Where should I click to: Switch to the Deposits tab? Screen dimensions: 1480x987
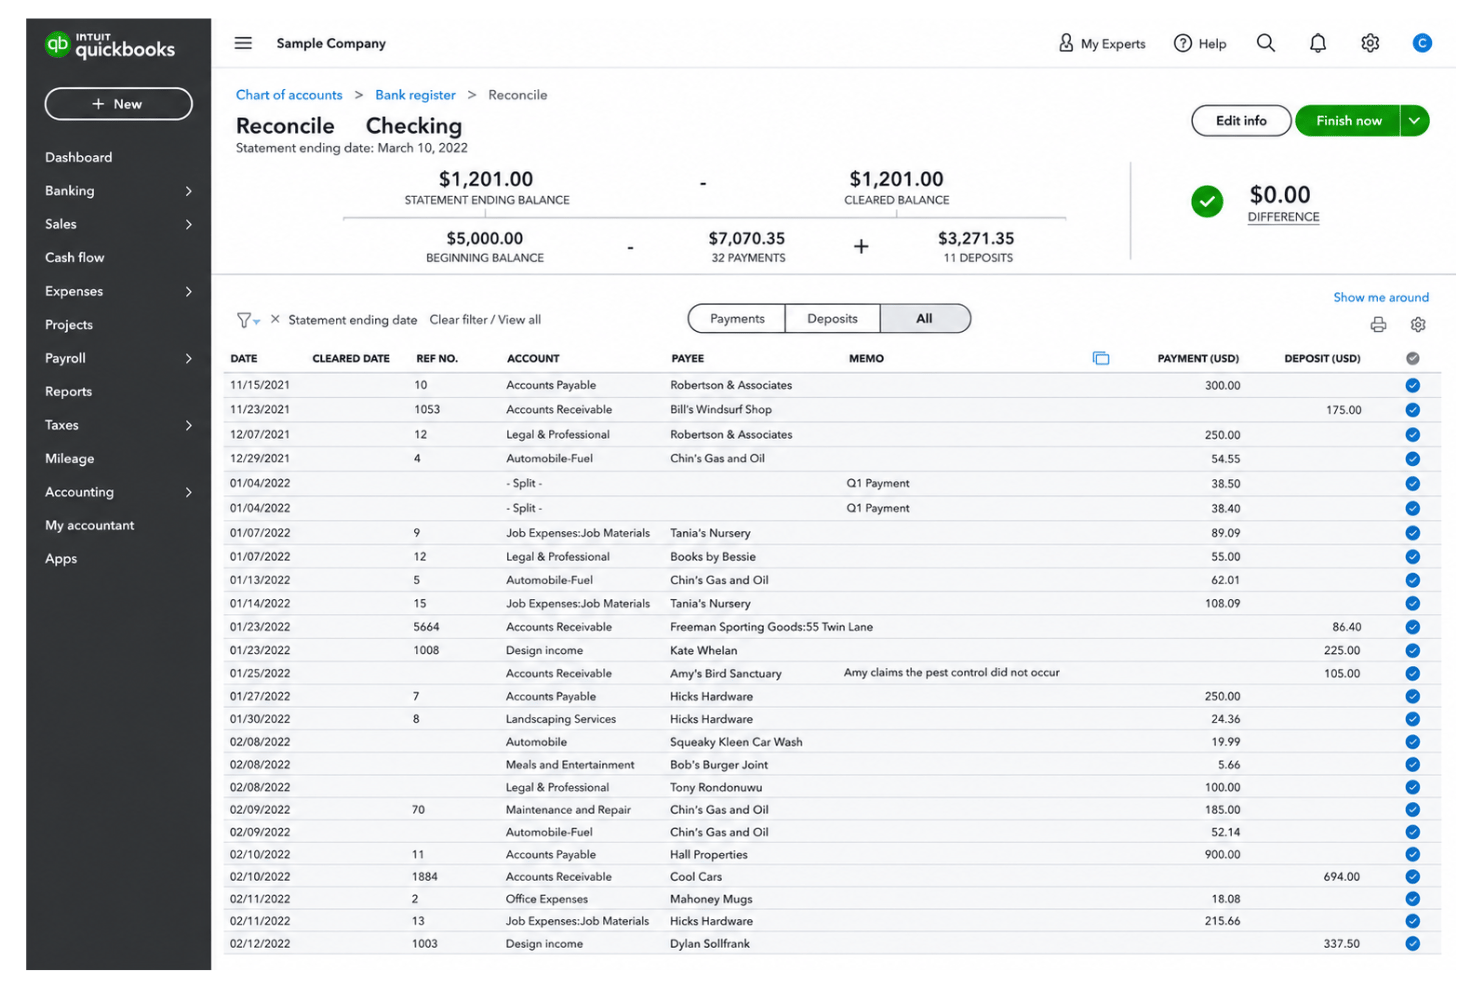832,319
